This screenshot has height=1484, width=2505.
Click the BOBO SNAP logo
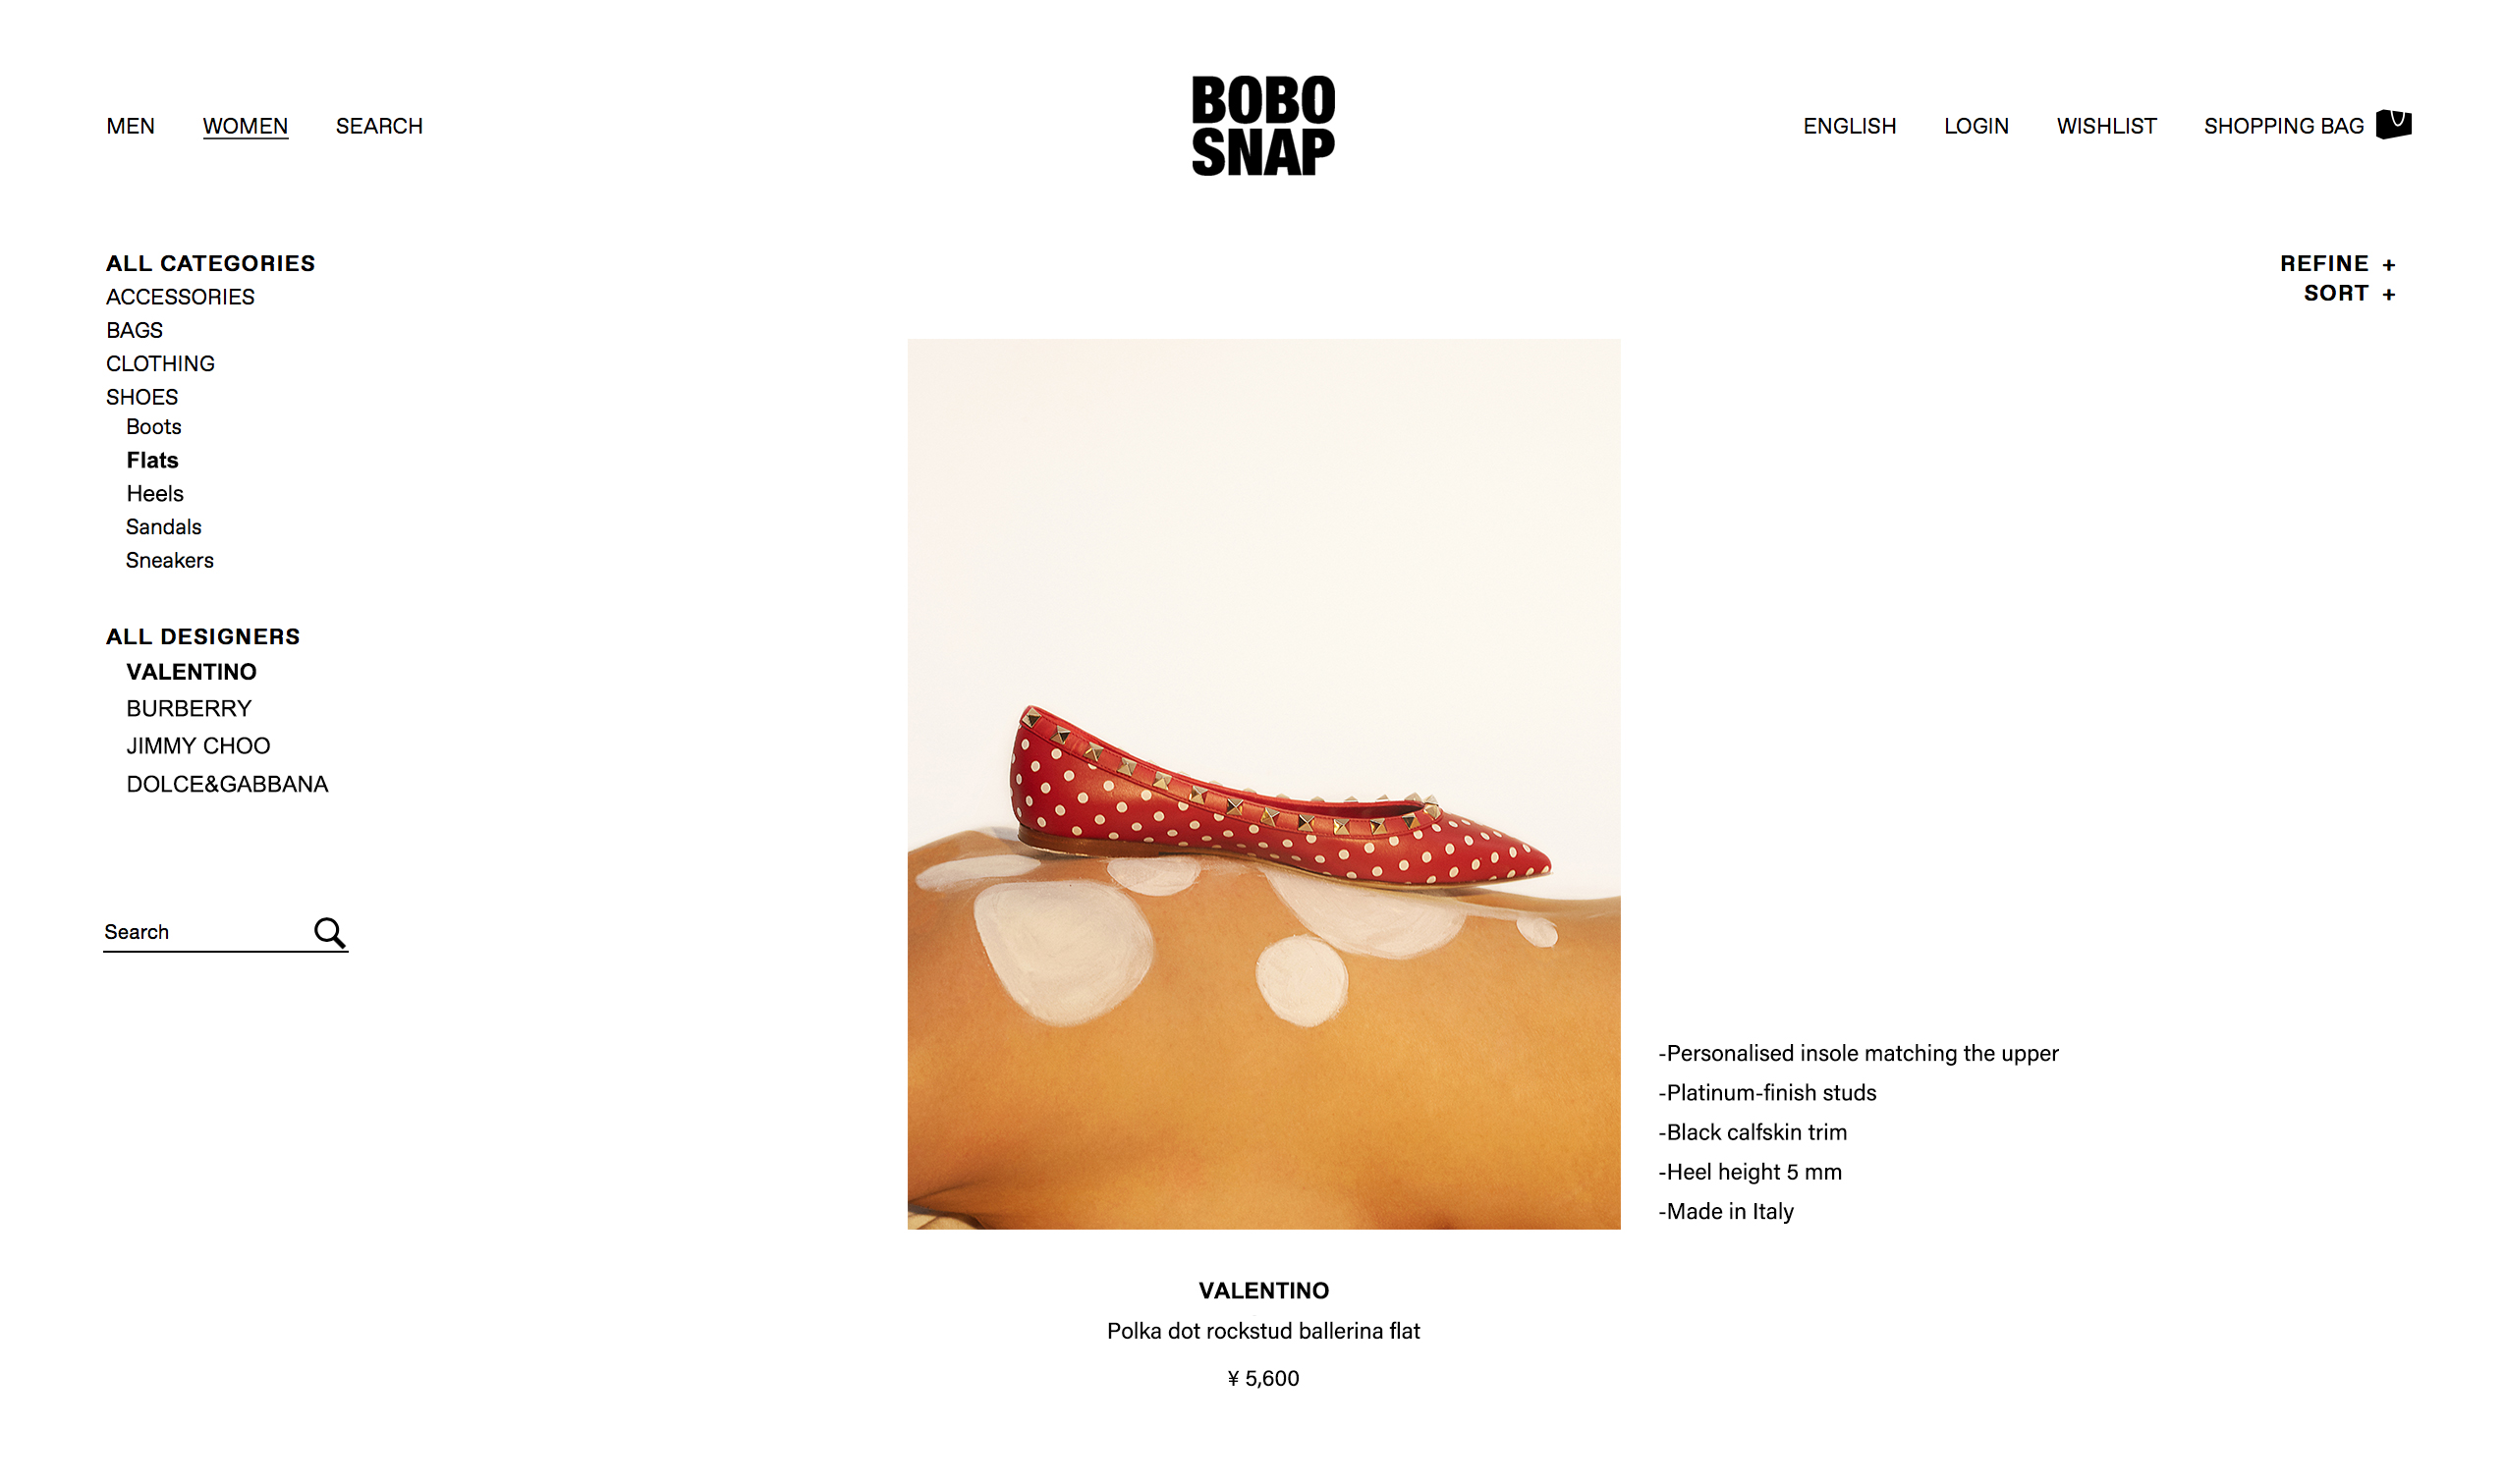click(1262, 126)
